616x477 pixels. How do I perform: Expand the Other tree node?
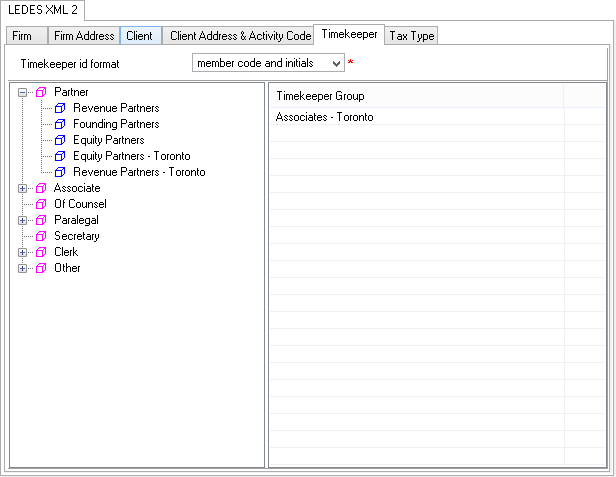click(22, 268)
